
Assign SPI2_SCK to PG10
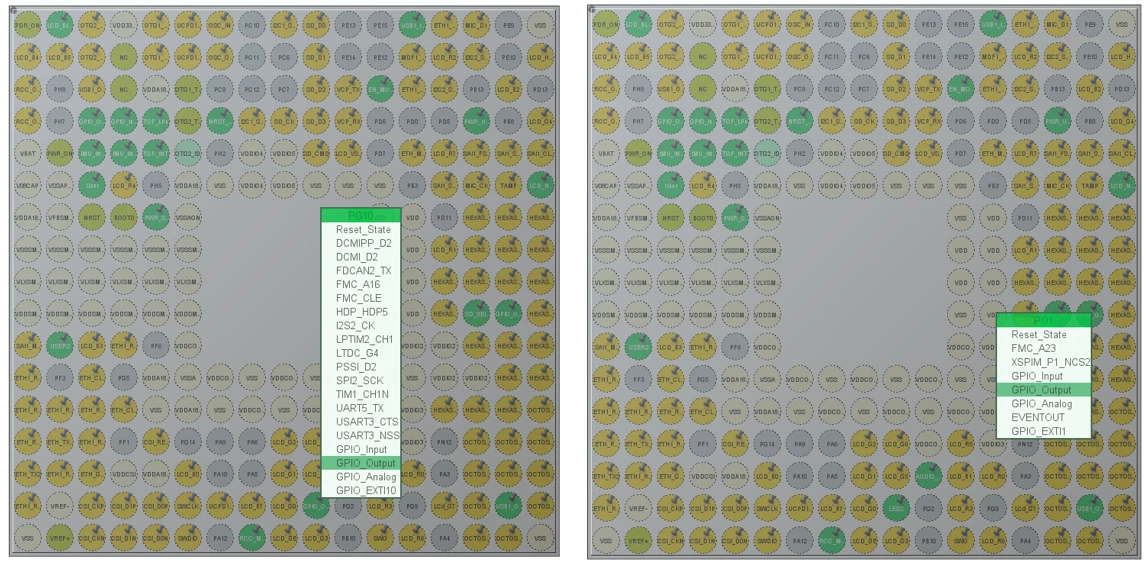coord(361,381)
